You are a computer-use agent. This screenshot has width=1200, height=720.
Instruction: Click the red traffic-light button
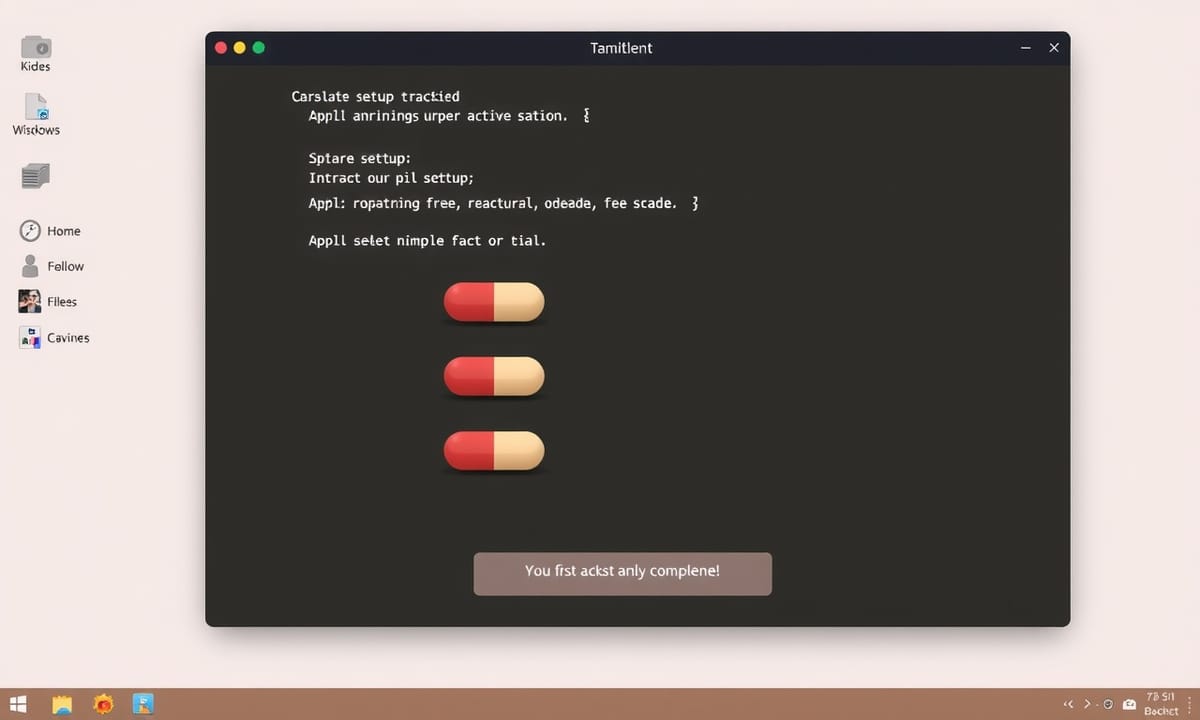(x=221, y=47)
